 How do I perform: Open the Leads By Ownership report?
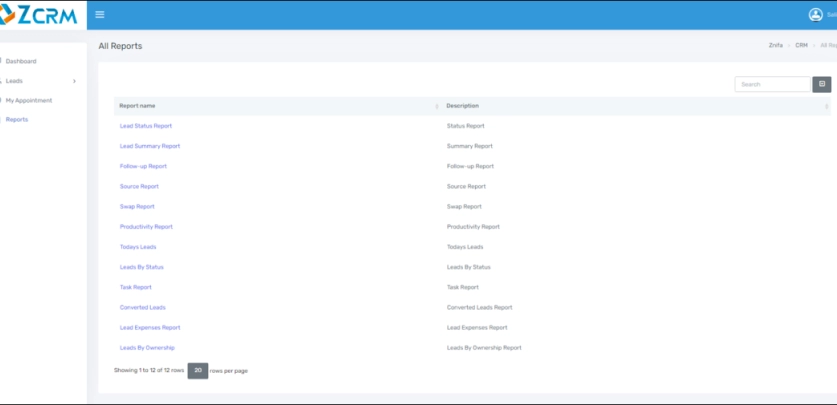(x=147, y=347)
